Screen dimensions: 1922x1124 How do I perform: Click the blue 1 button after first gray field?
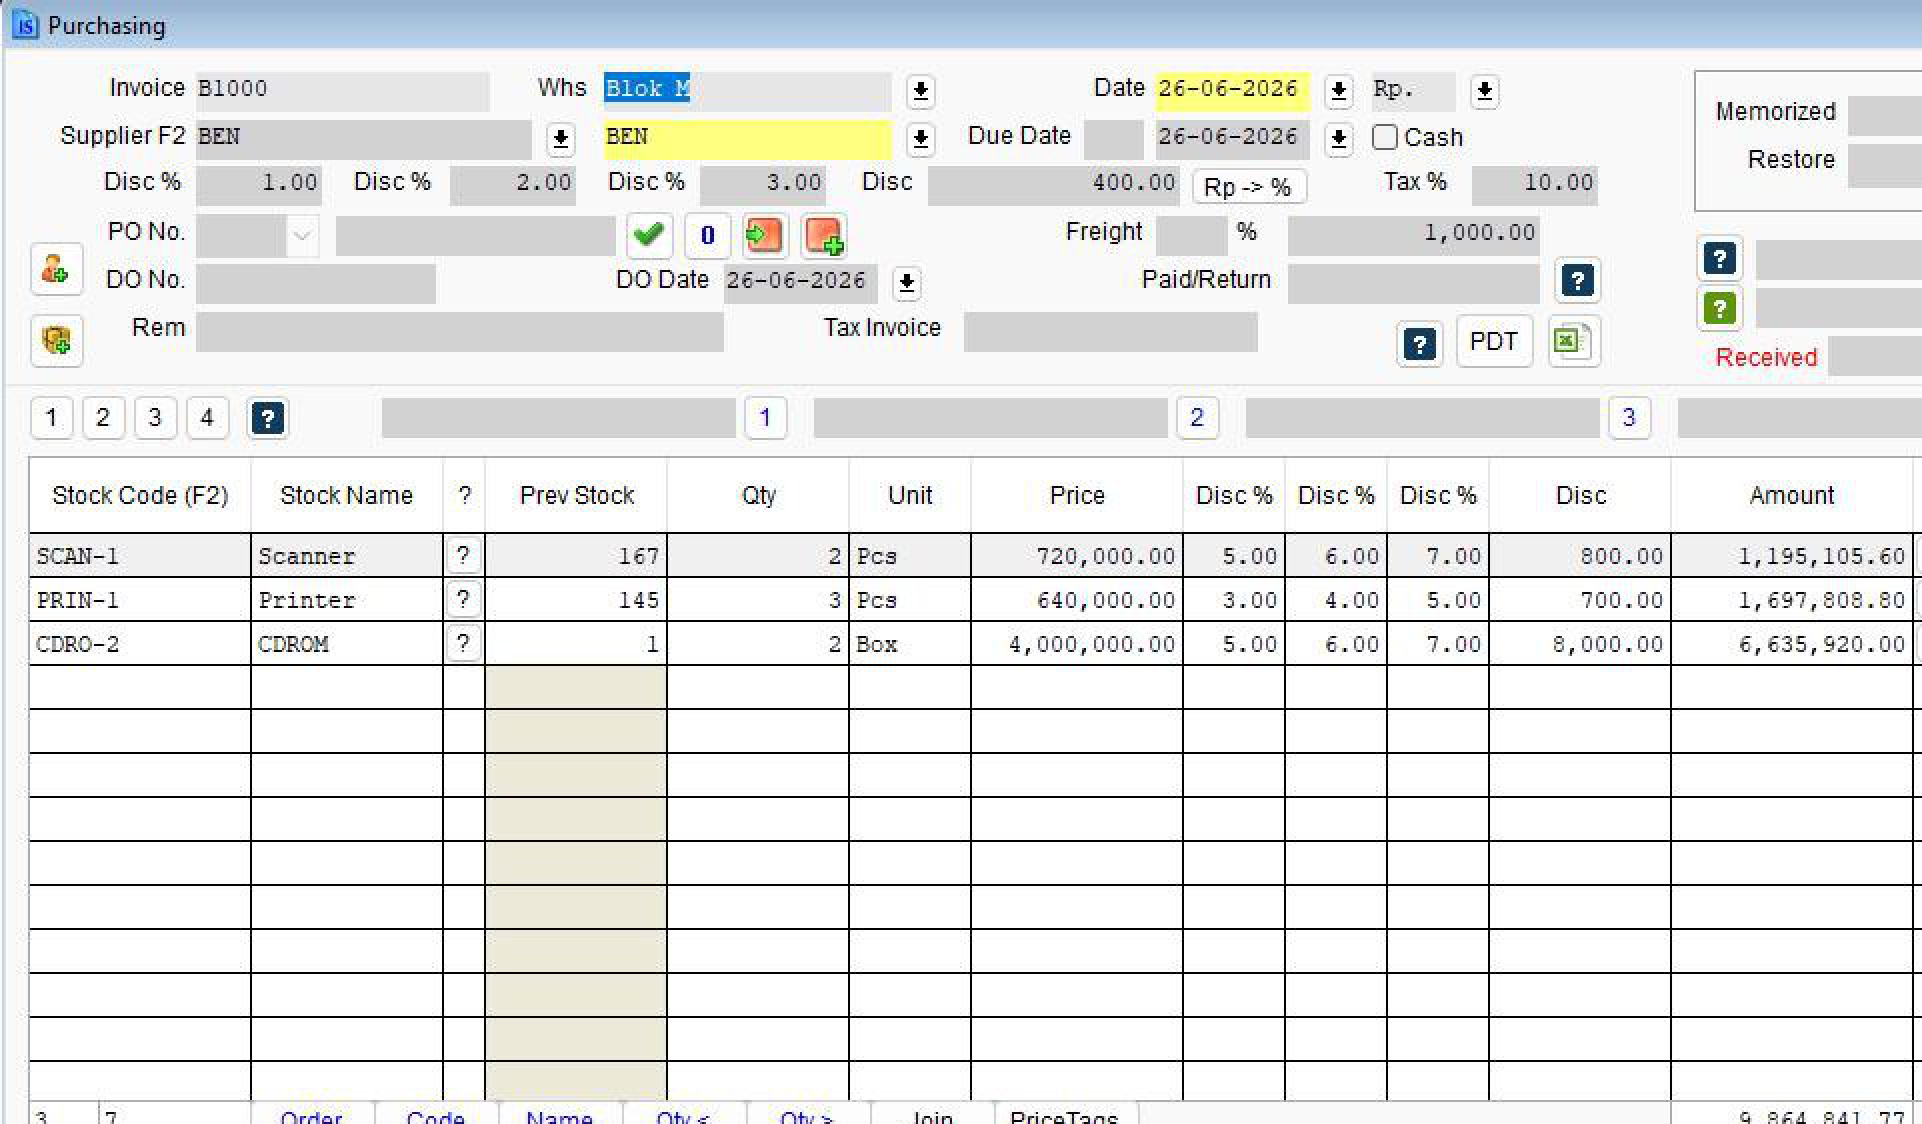[x=765, y=418]
